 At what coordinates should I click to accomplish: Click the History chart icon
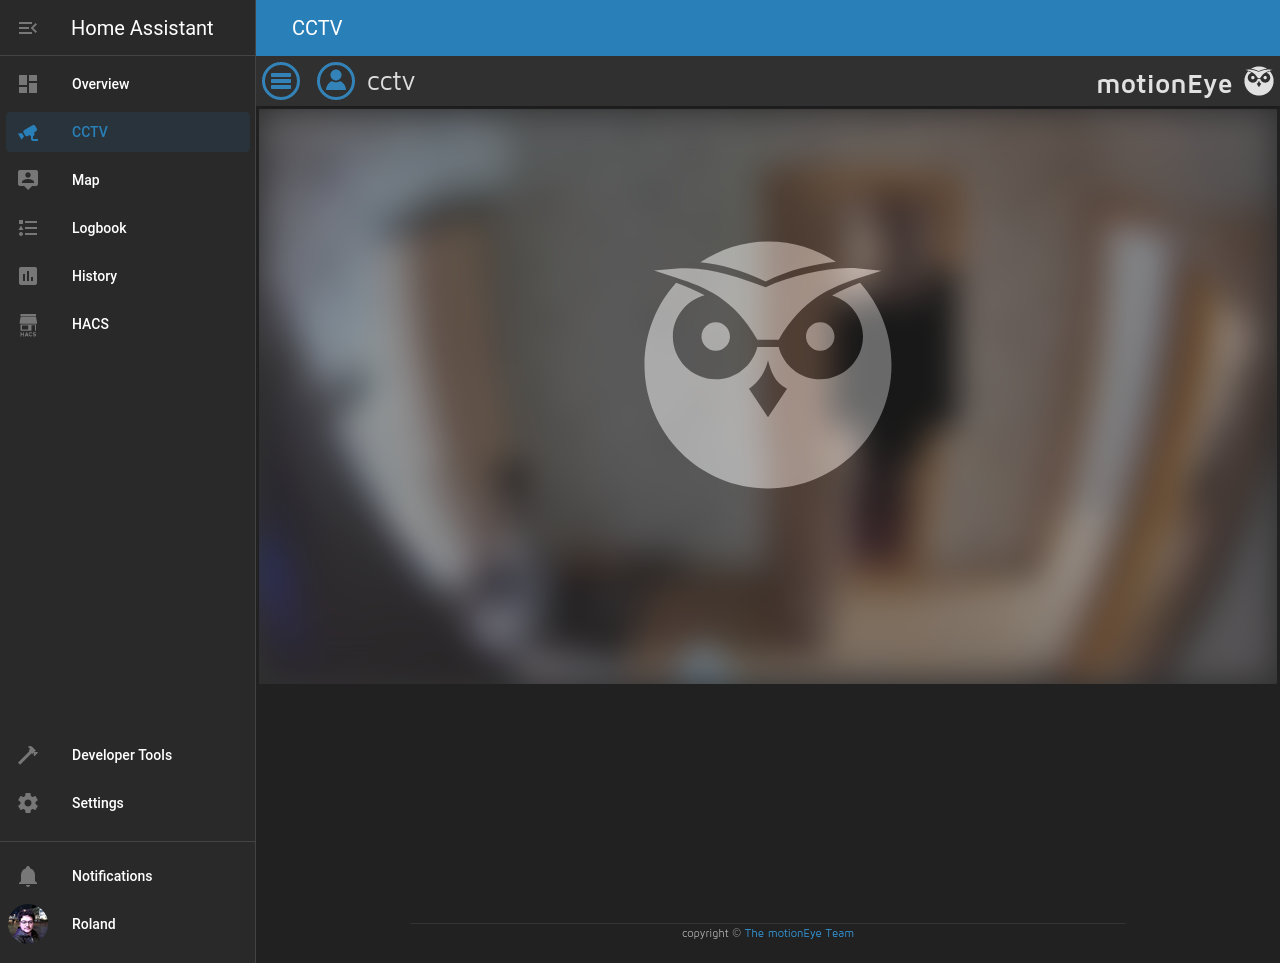[28, 276]
